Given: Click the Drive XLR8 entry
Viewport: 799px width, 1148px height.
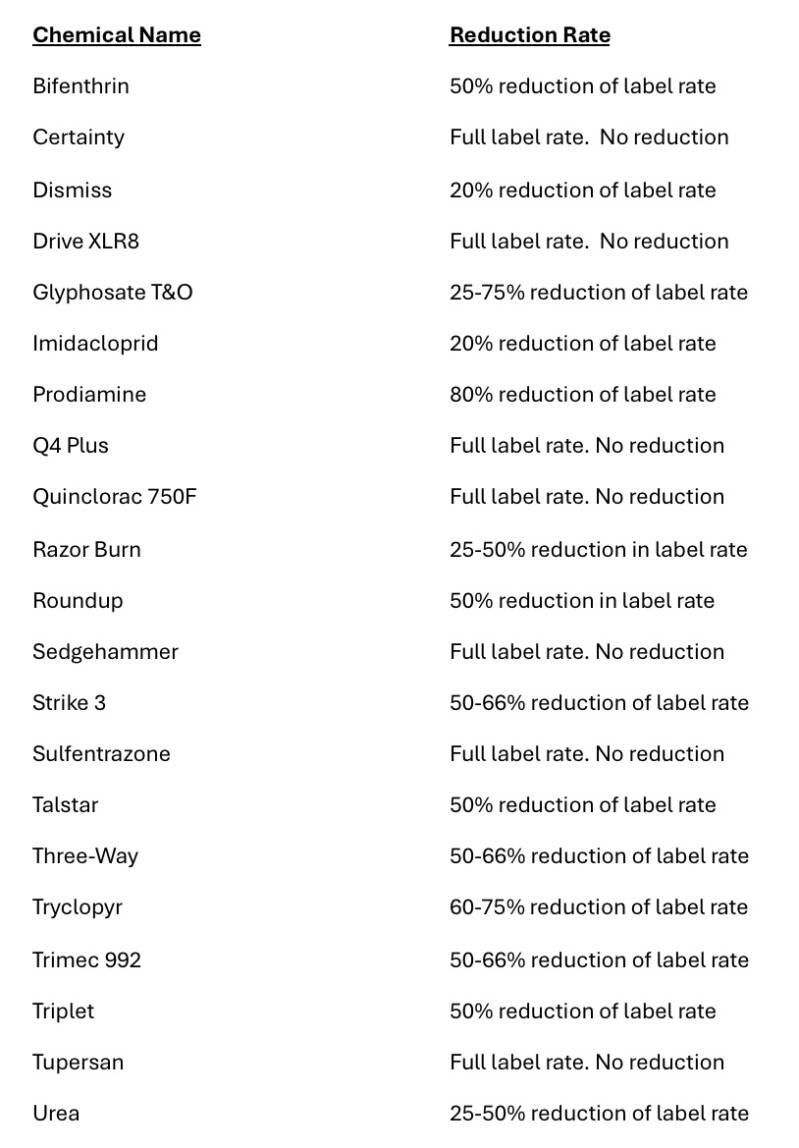Looking at the screenshot, I should (x=86, y=241).
